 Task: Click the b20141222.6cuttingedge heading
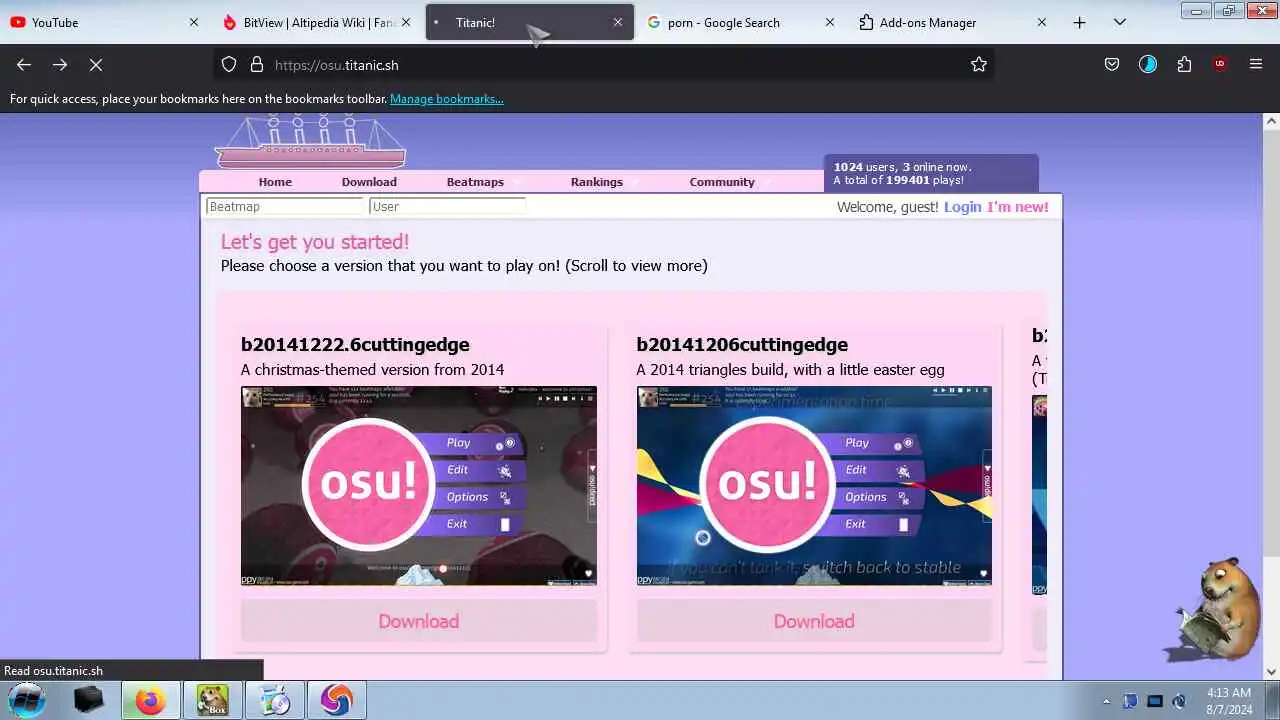(x=355, y=344)
